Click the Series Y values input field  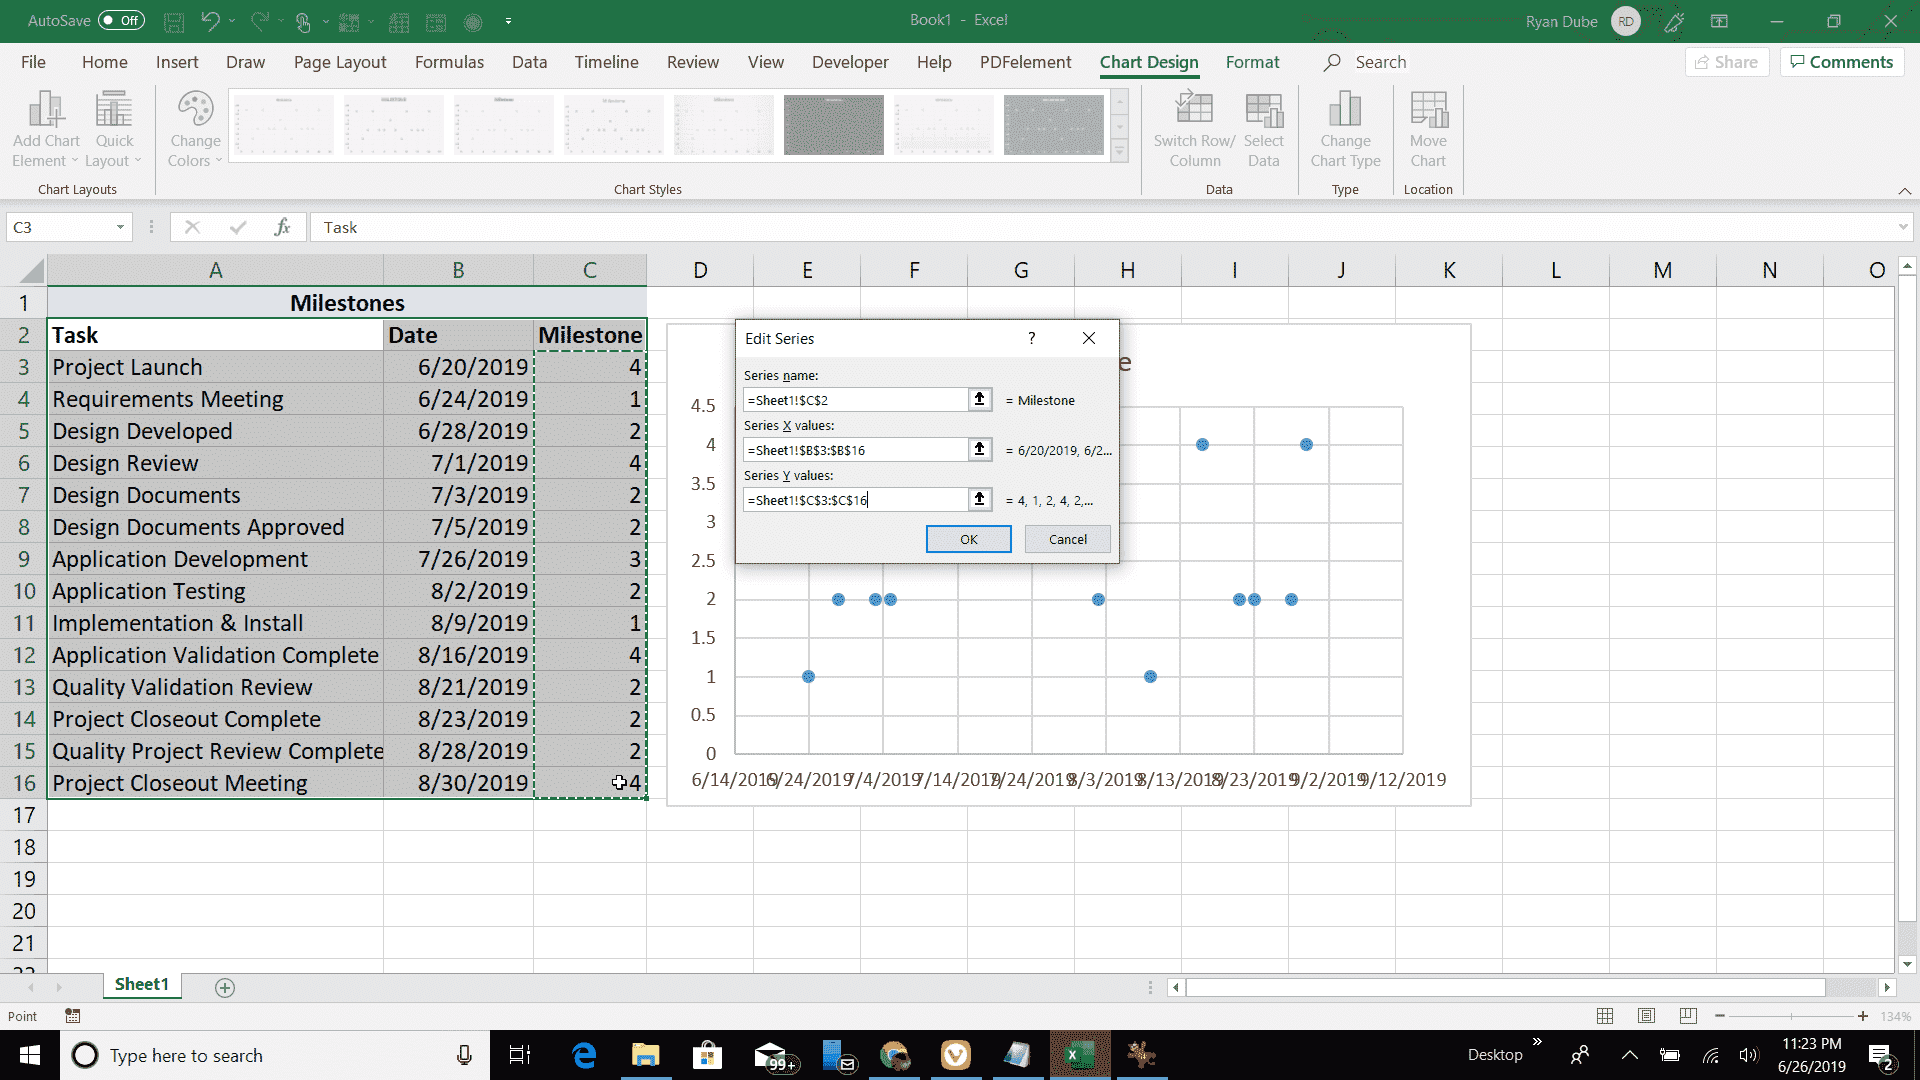[x=855, y=500]
